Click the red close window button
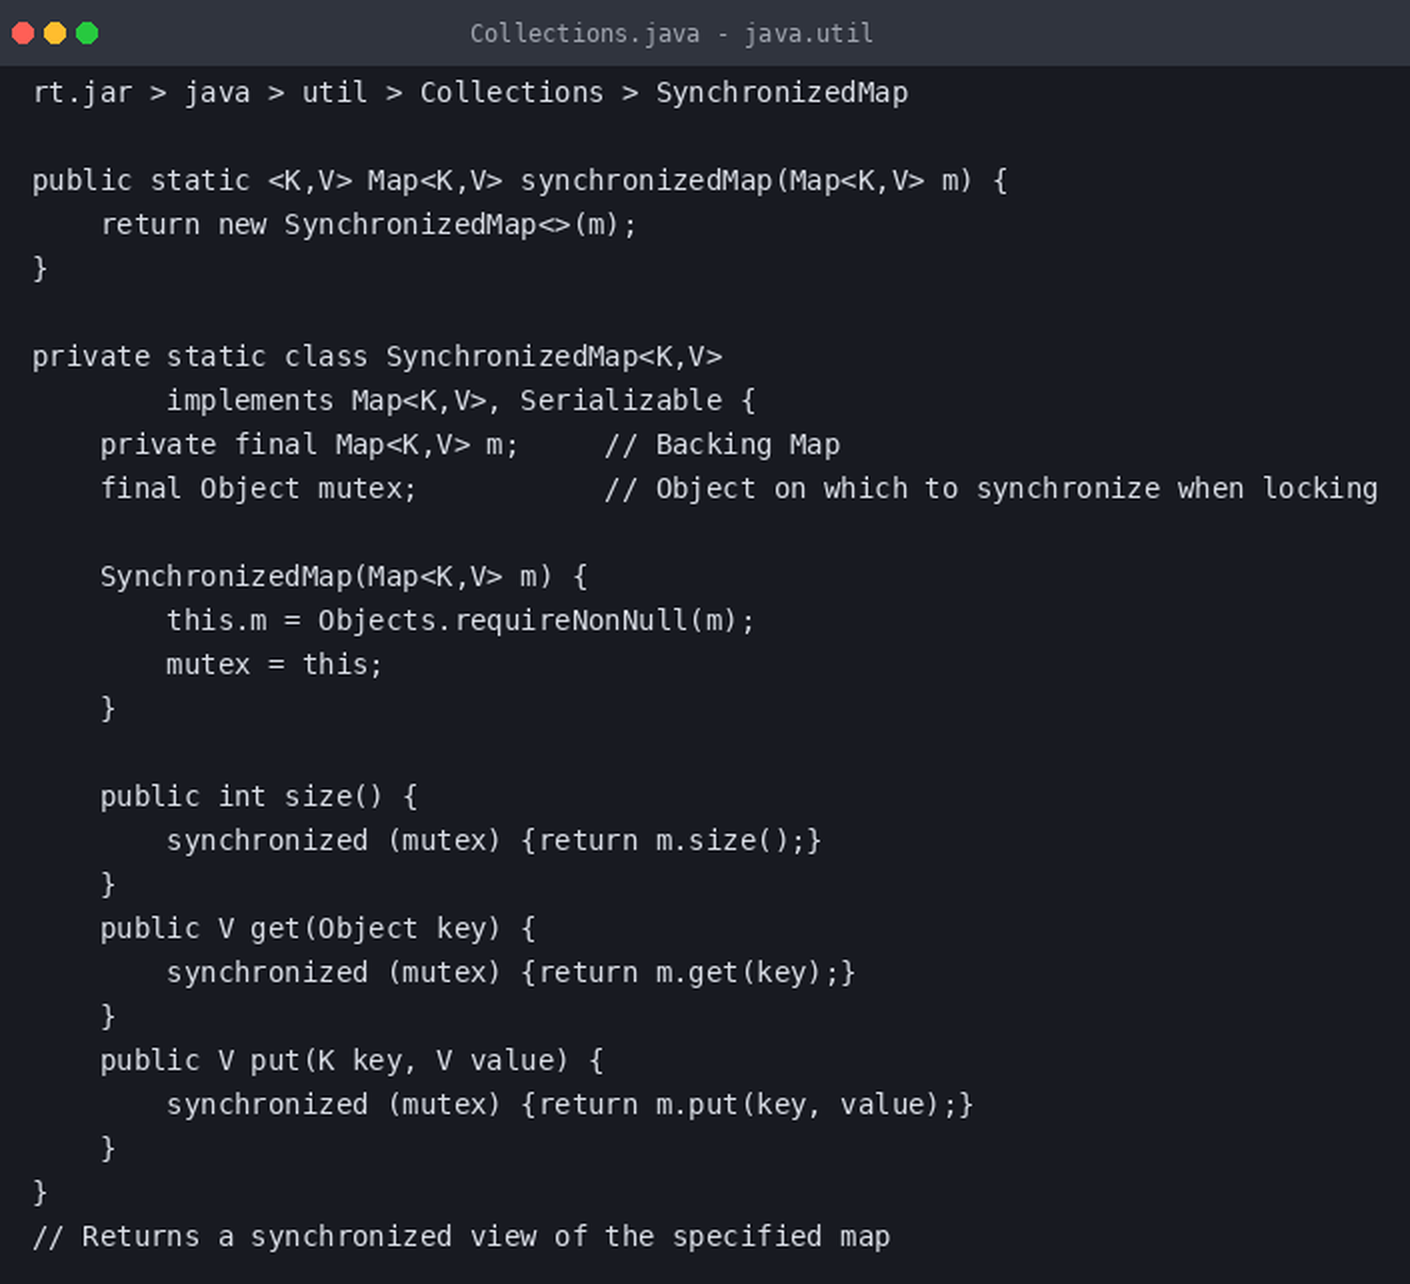Viewport: 1410px width, 1284px height. (x=23, y=33)
